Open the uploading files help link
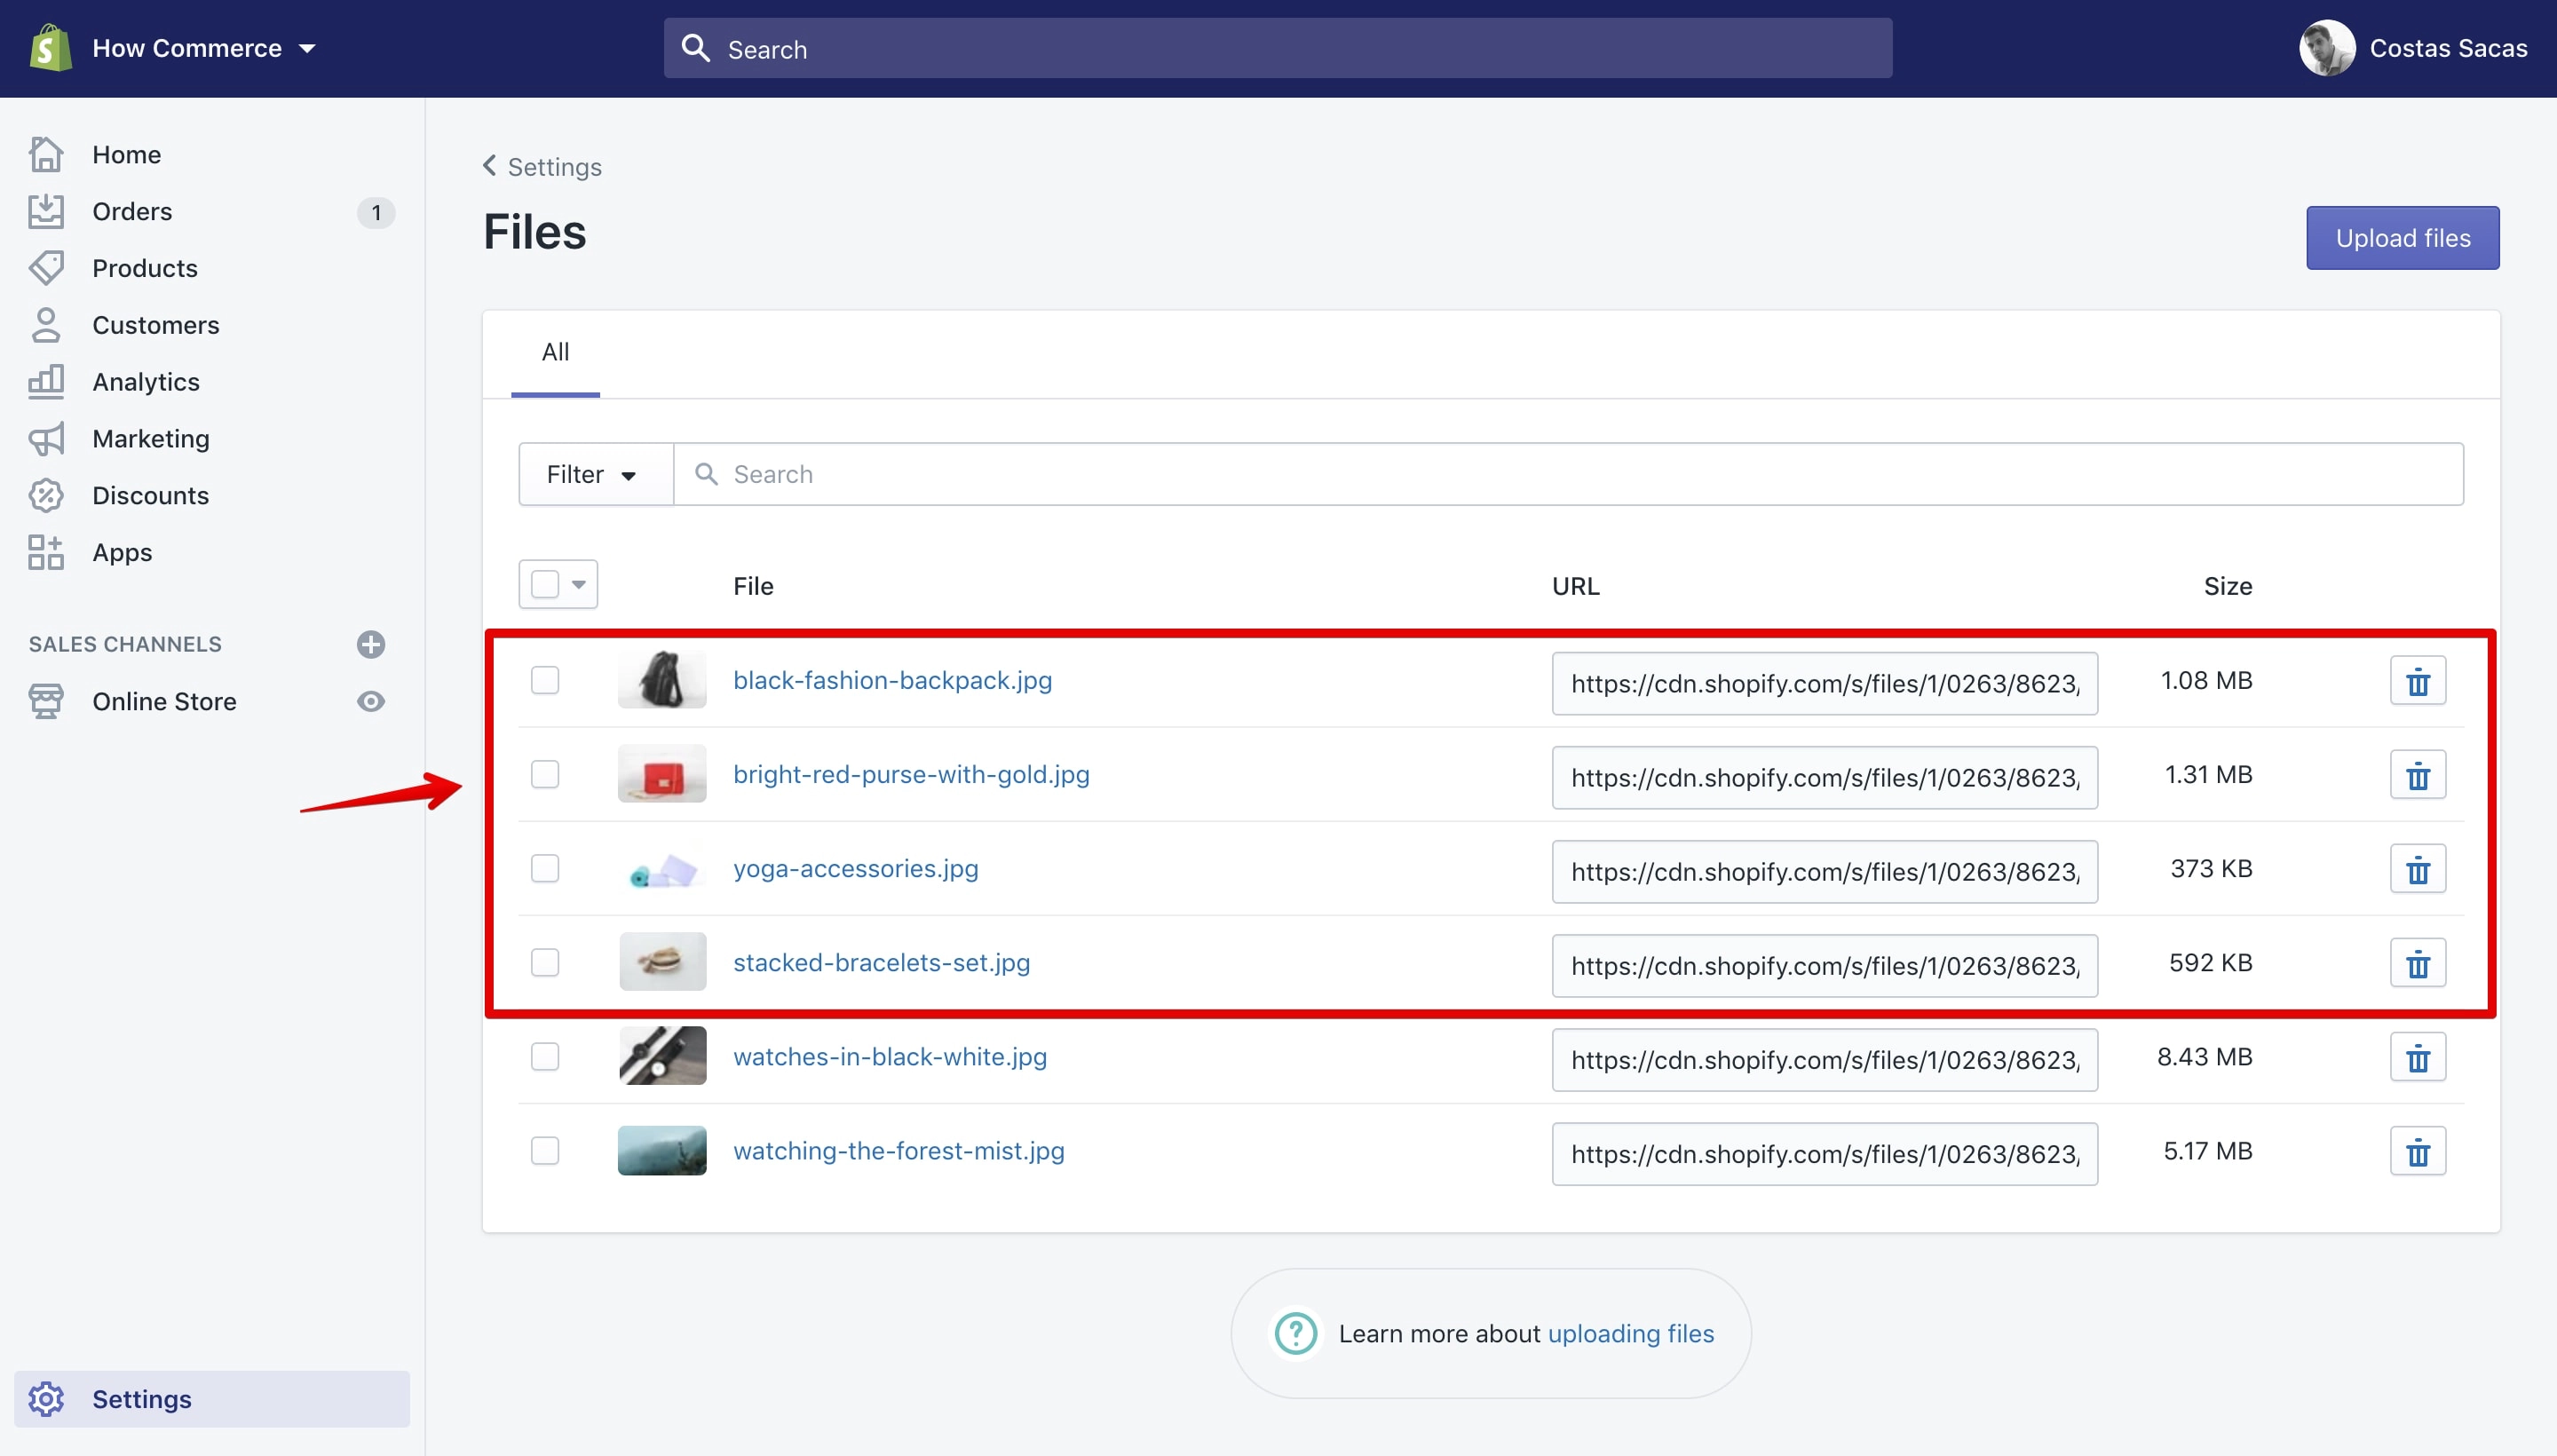The height and width of the screenshot is (1456, 2557). coord(1630,1333)
